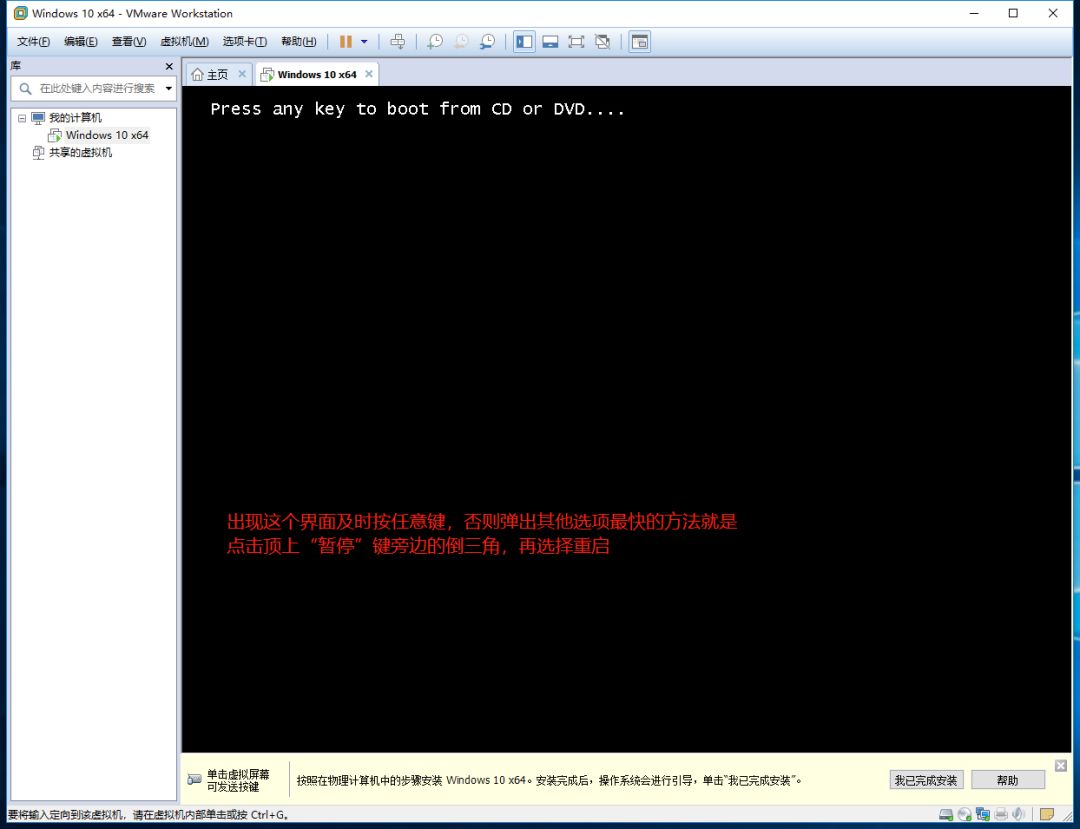Screen dimensions: 1080x829
Task: Click the Unity mode toolbar icon
Action: coord(603,42)
